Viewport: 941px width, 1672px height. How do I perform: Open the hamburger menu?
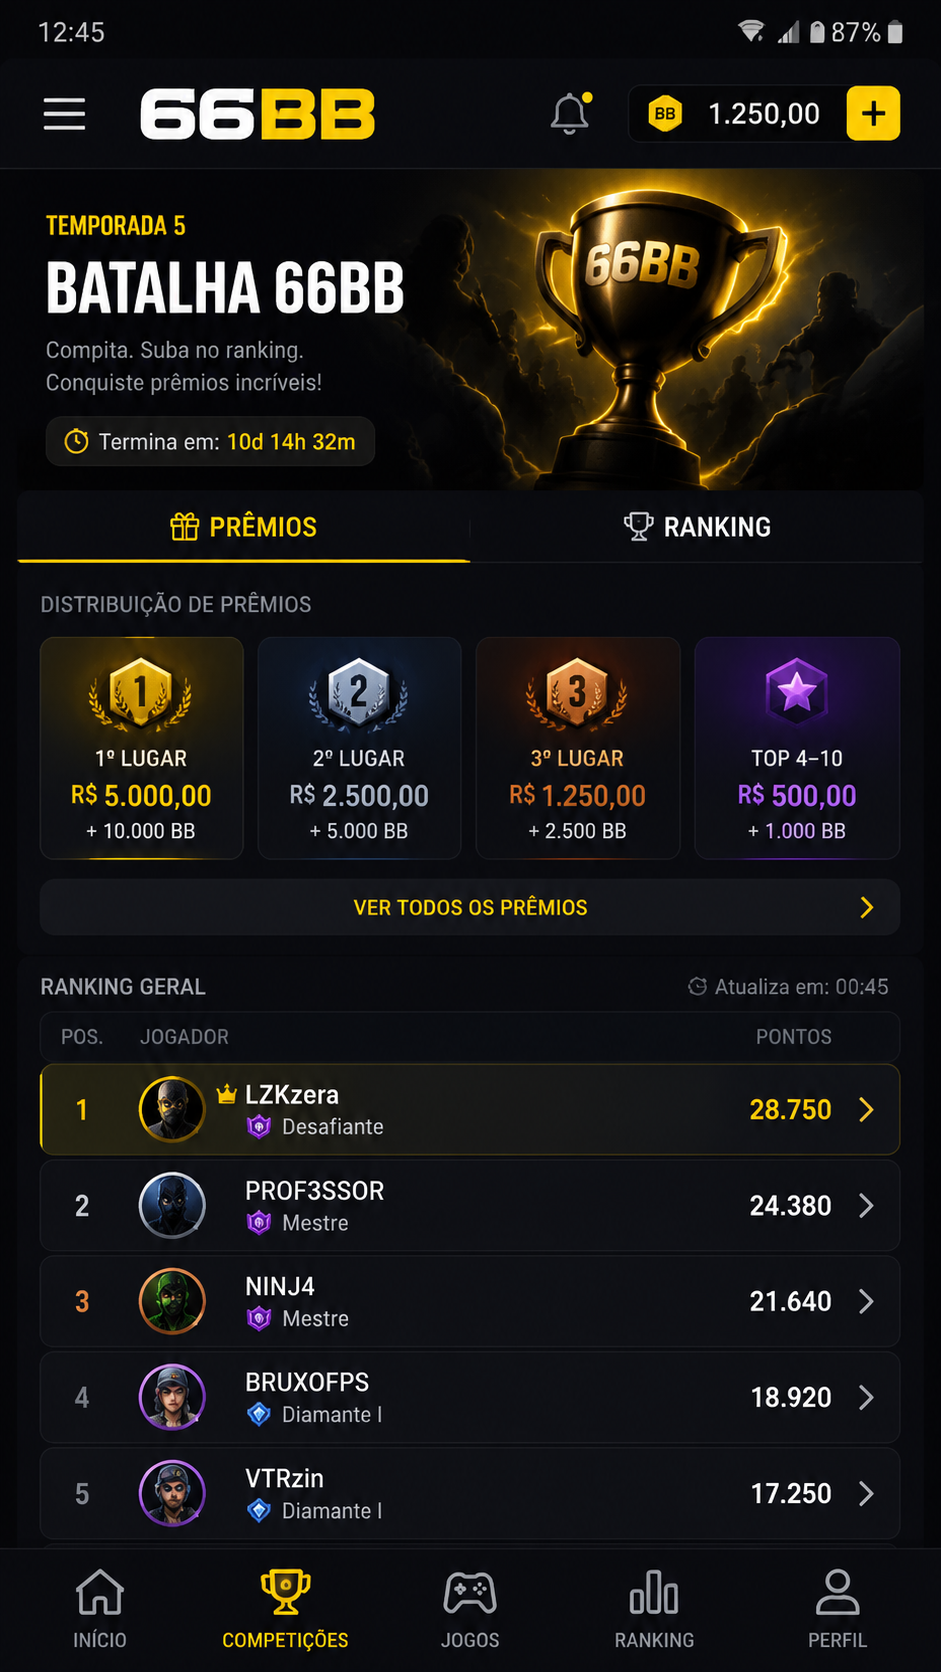click(64, 114)
